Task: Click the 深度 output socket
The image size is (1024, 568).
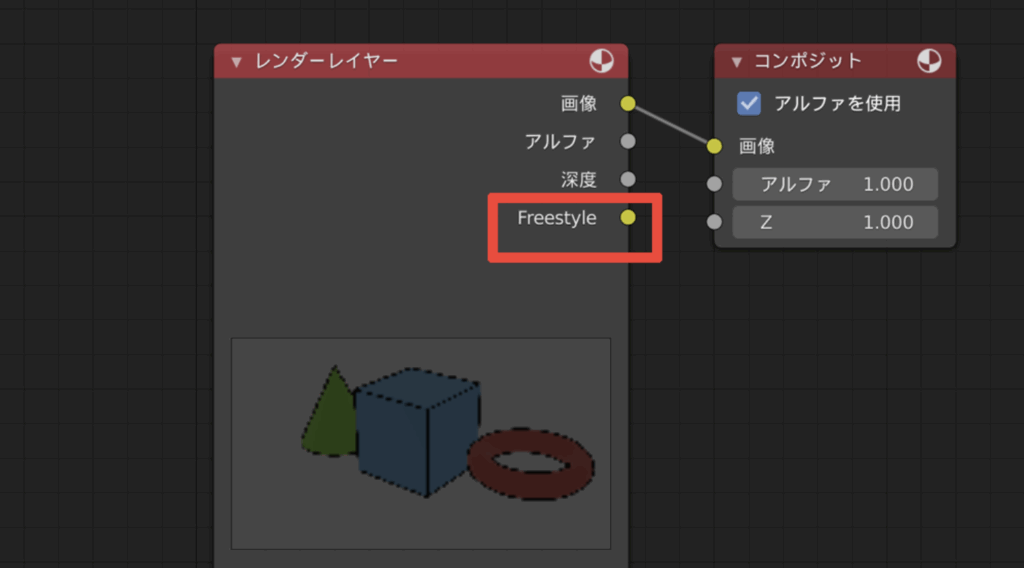Action: click(x=628, y=180)
